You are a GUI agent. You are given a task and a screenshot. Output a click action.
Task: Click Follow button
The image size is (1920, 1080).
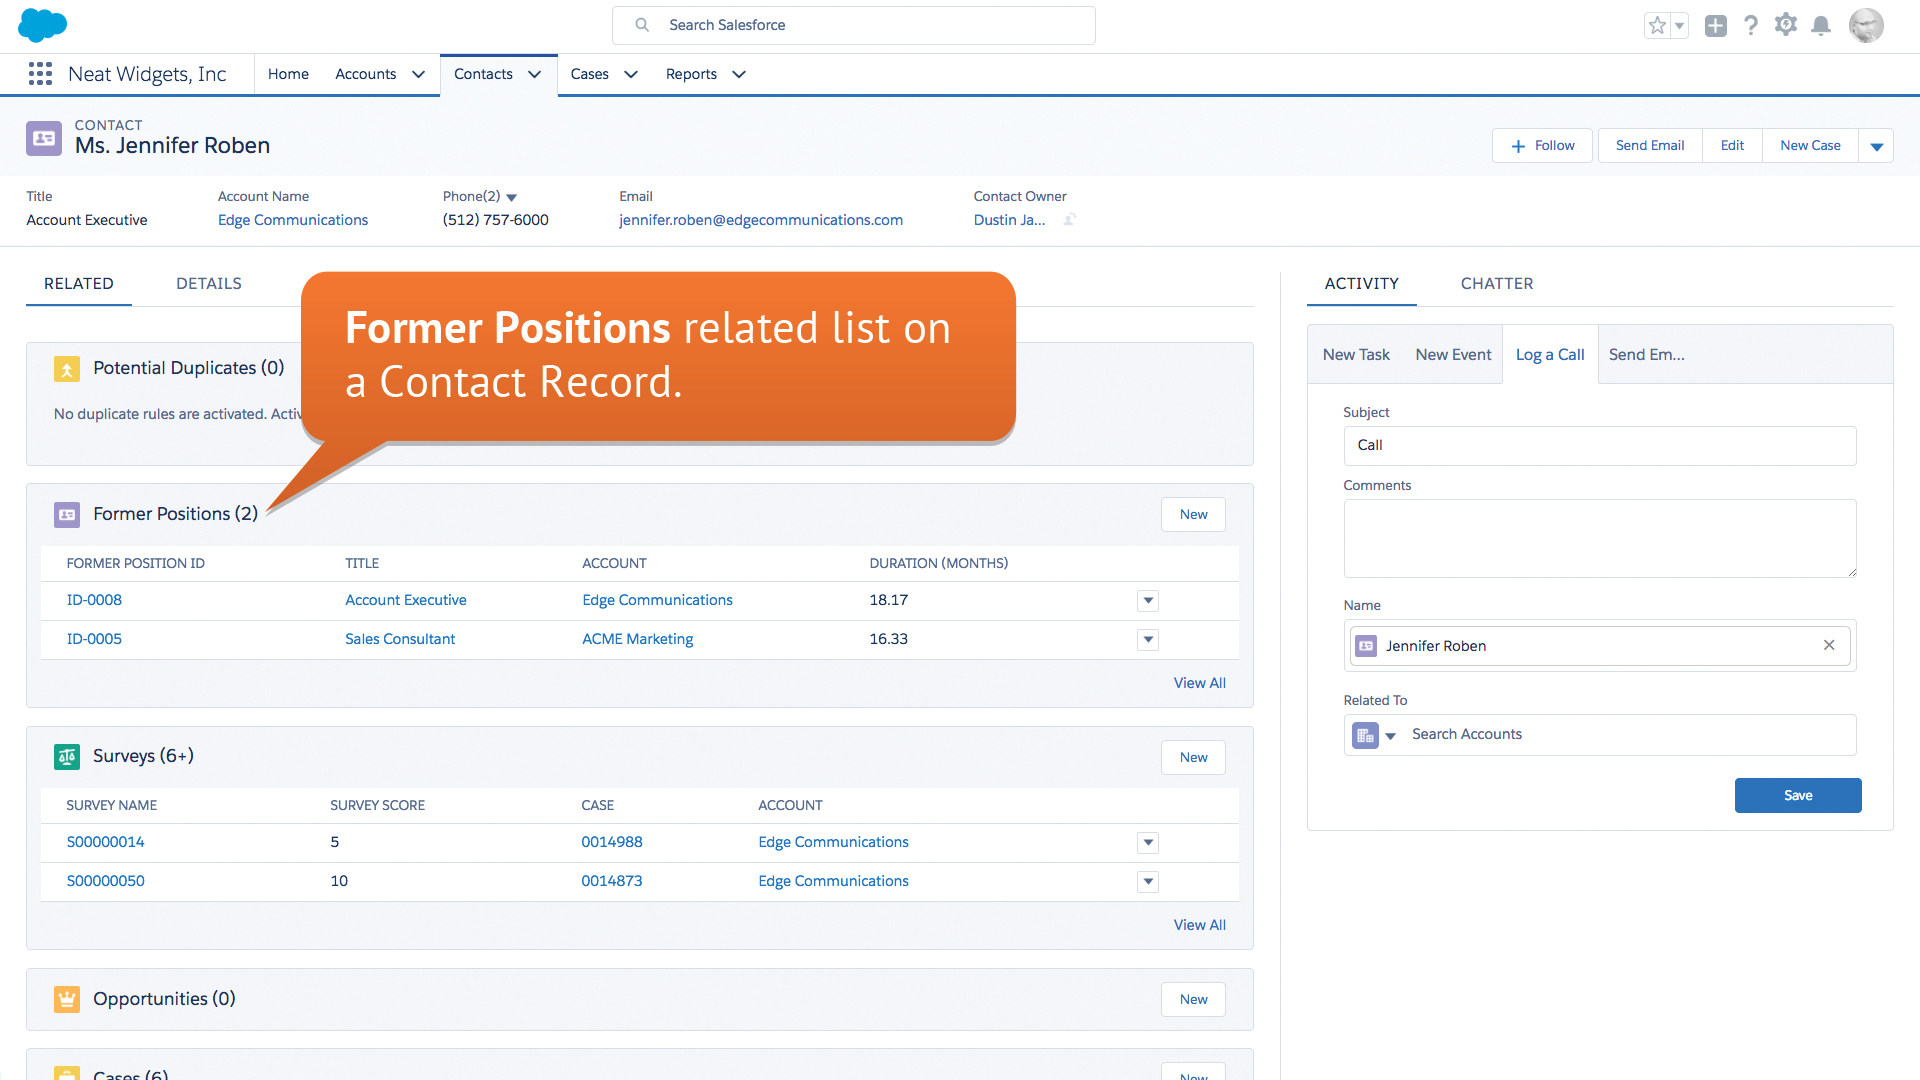point(1542,146)
